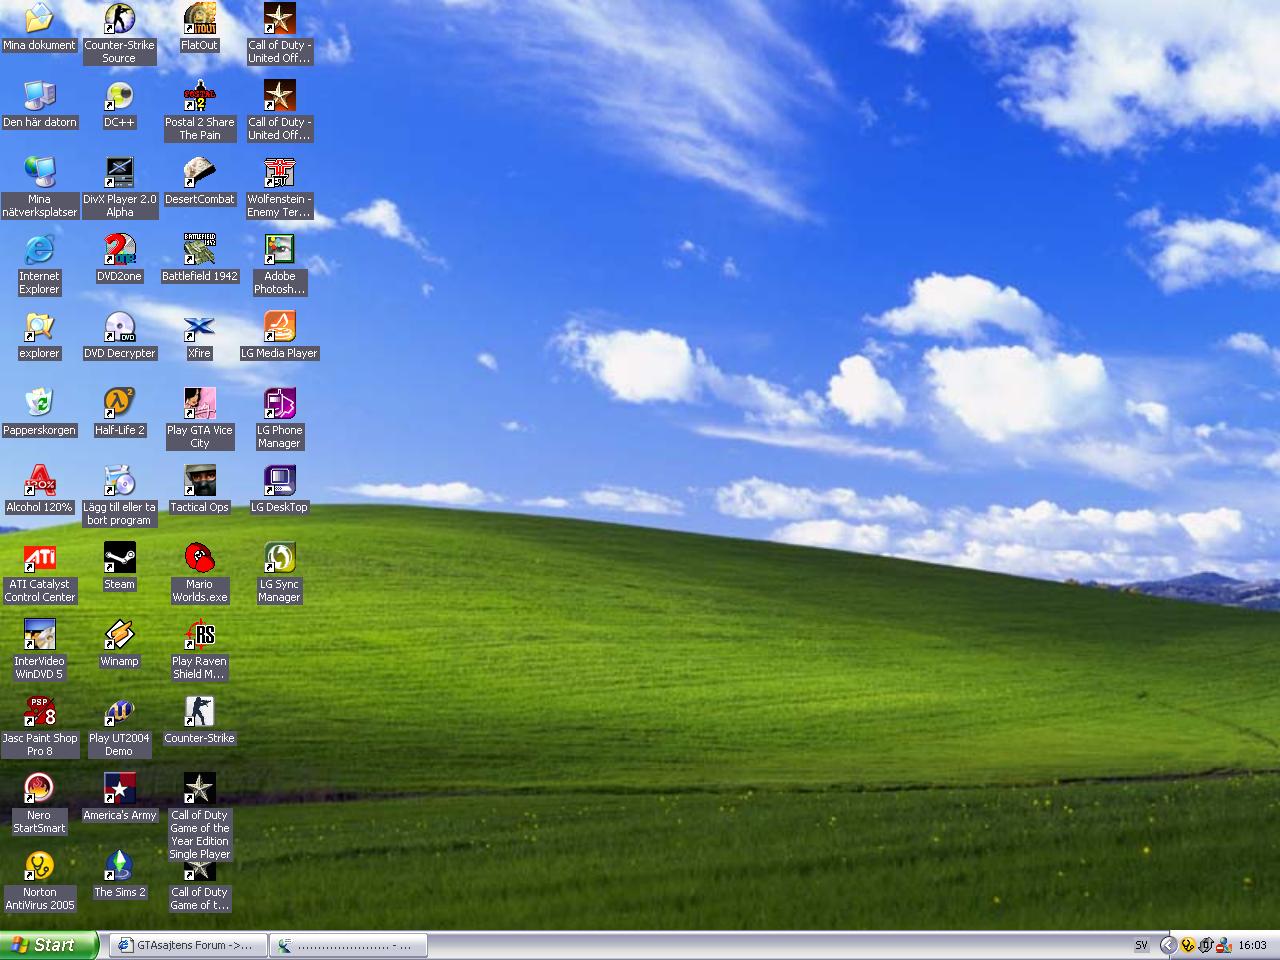The width and height of the screenshot is (1280, 960).
Task: Select InterVideo WinDVD 5 icon
Action: click(39, 634)
